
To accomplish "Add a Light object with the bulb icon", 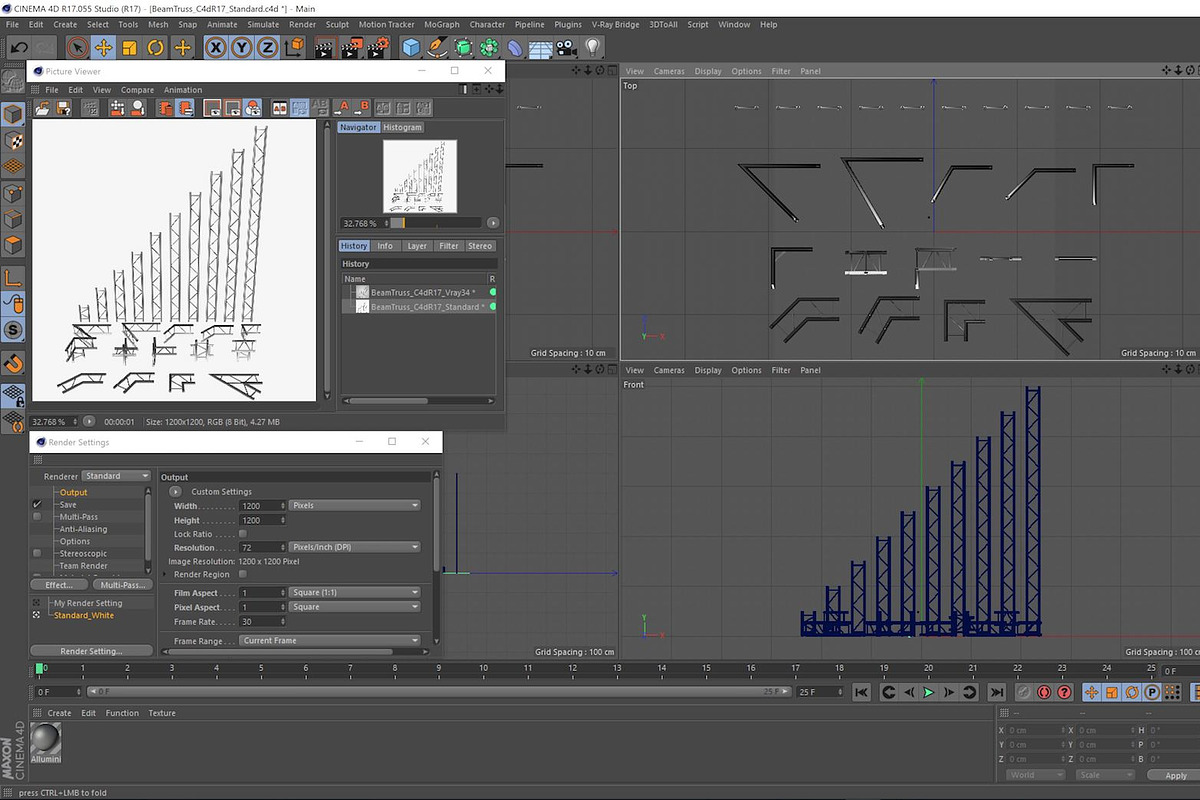I will point(593,47).
